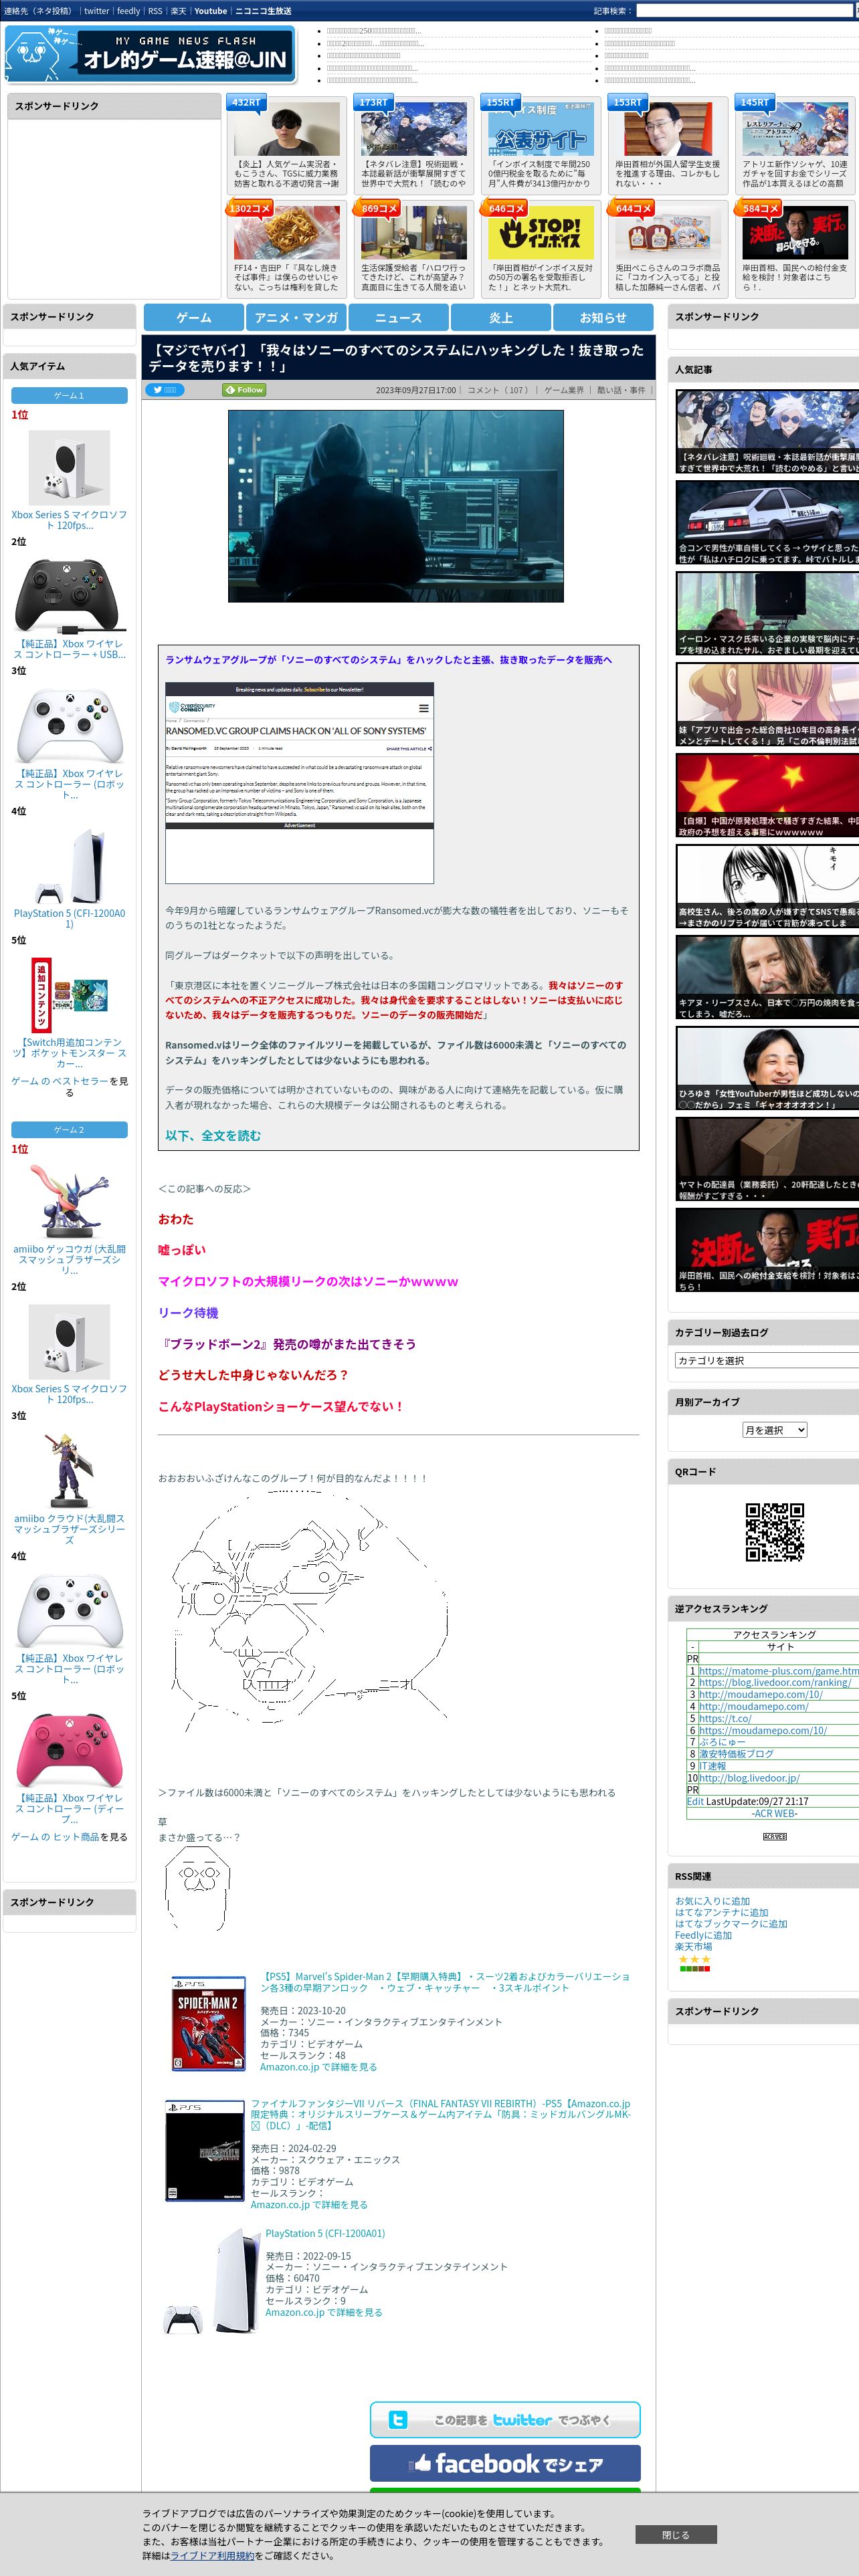Click the 激安特価板ブログ ranking link
This screenshot has width=859, height=2576.
(736, 1754)
